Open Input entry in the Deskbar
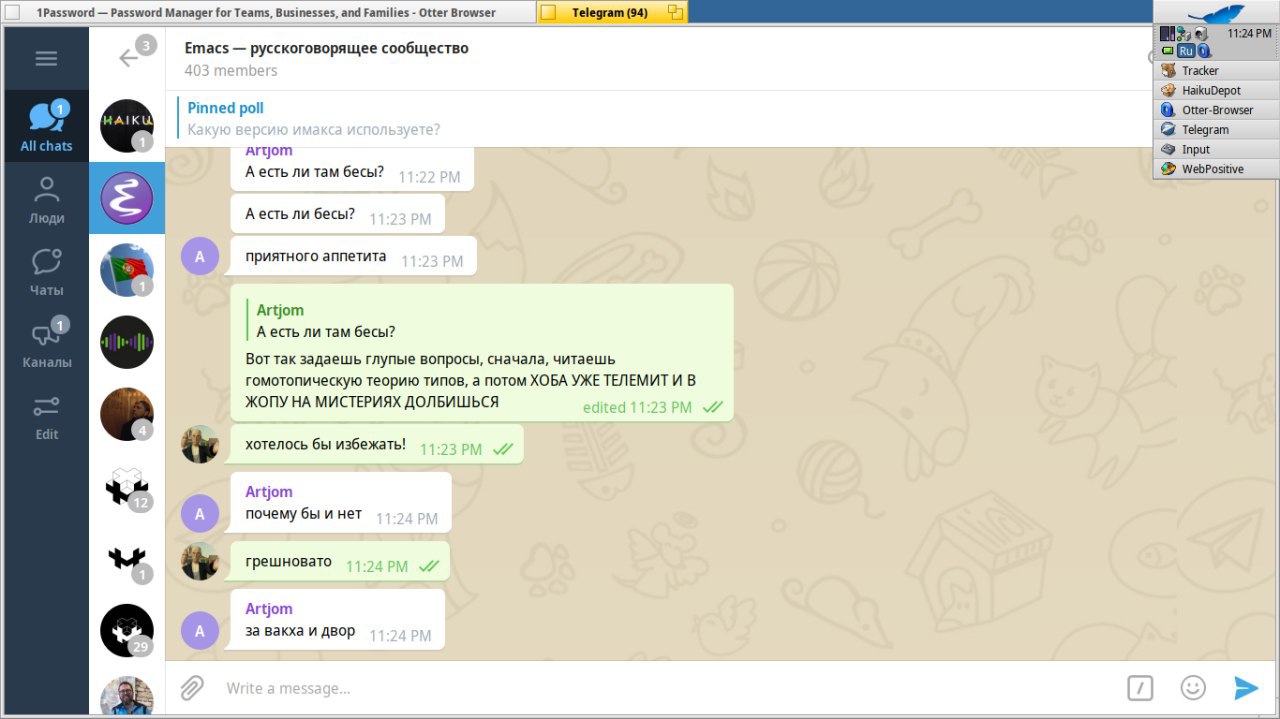 pos(1216,149)
